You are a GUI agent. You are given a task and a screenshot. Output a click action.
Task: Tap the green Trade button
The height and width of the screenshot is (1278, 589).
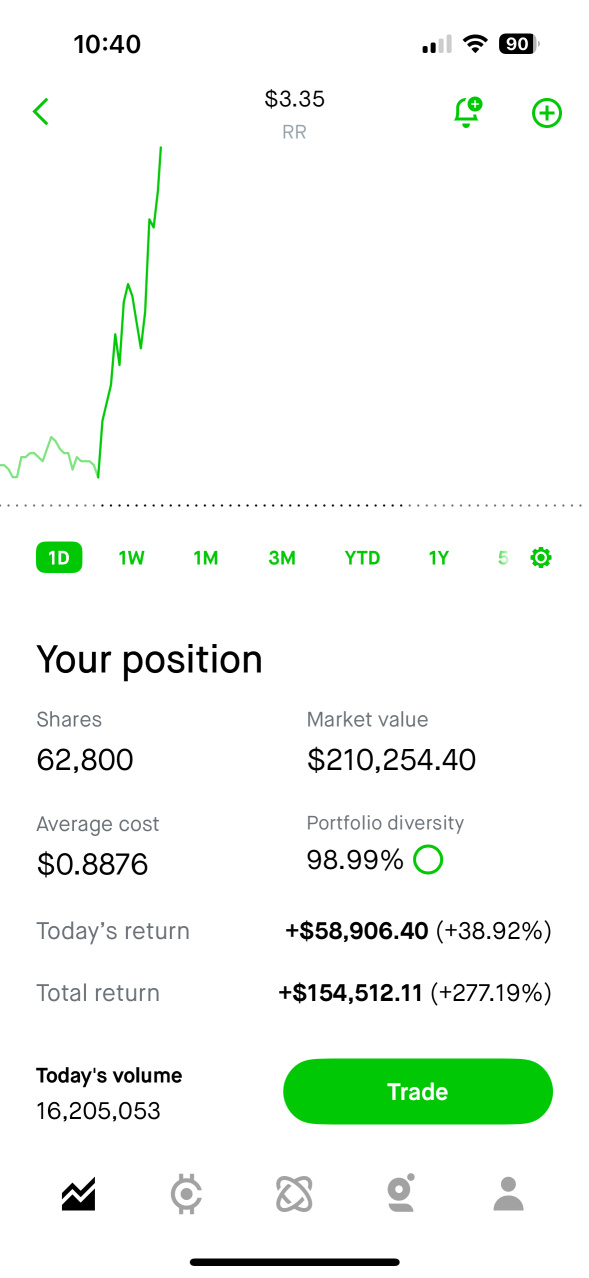pos(418,1091)
